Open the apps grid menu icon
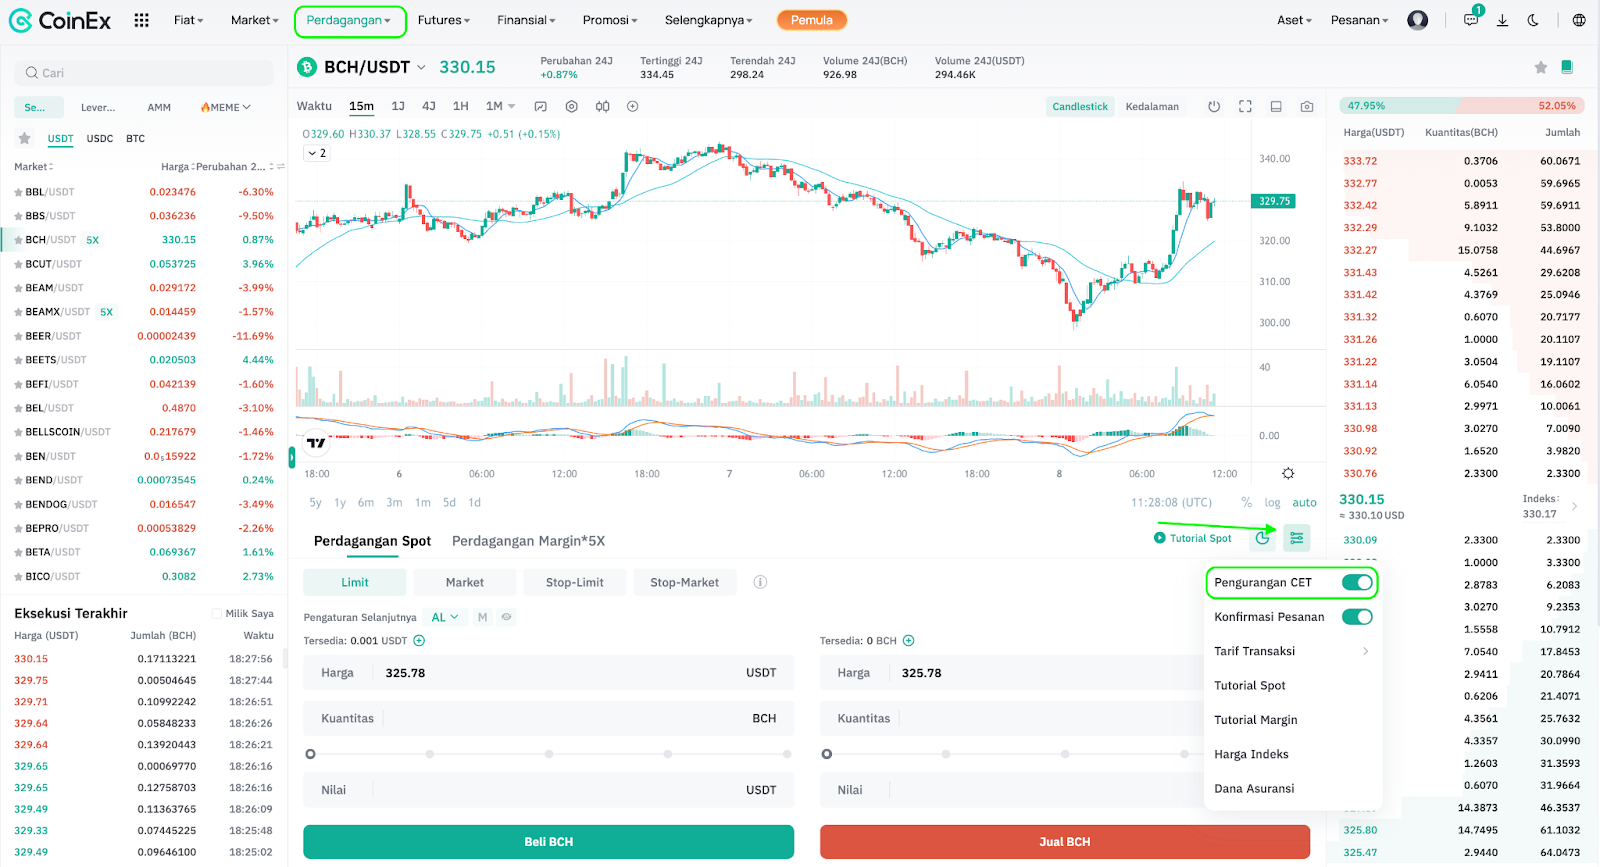The width and height of the screenshot is (1600, 867). (x=141, y=20)
